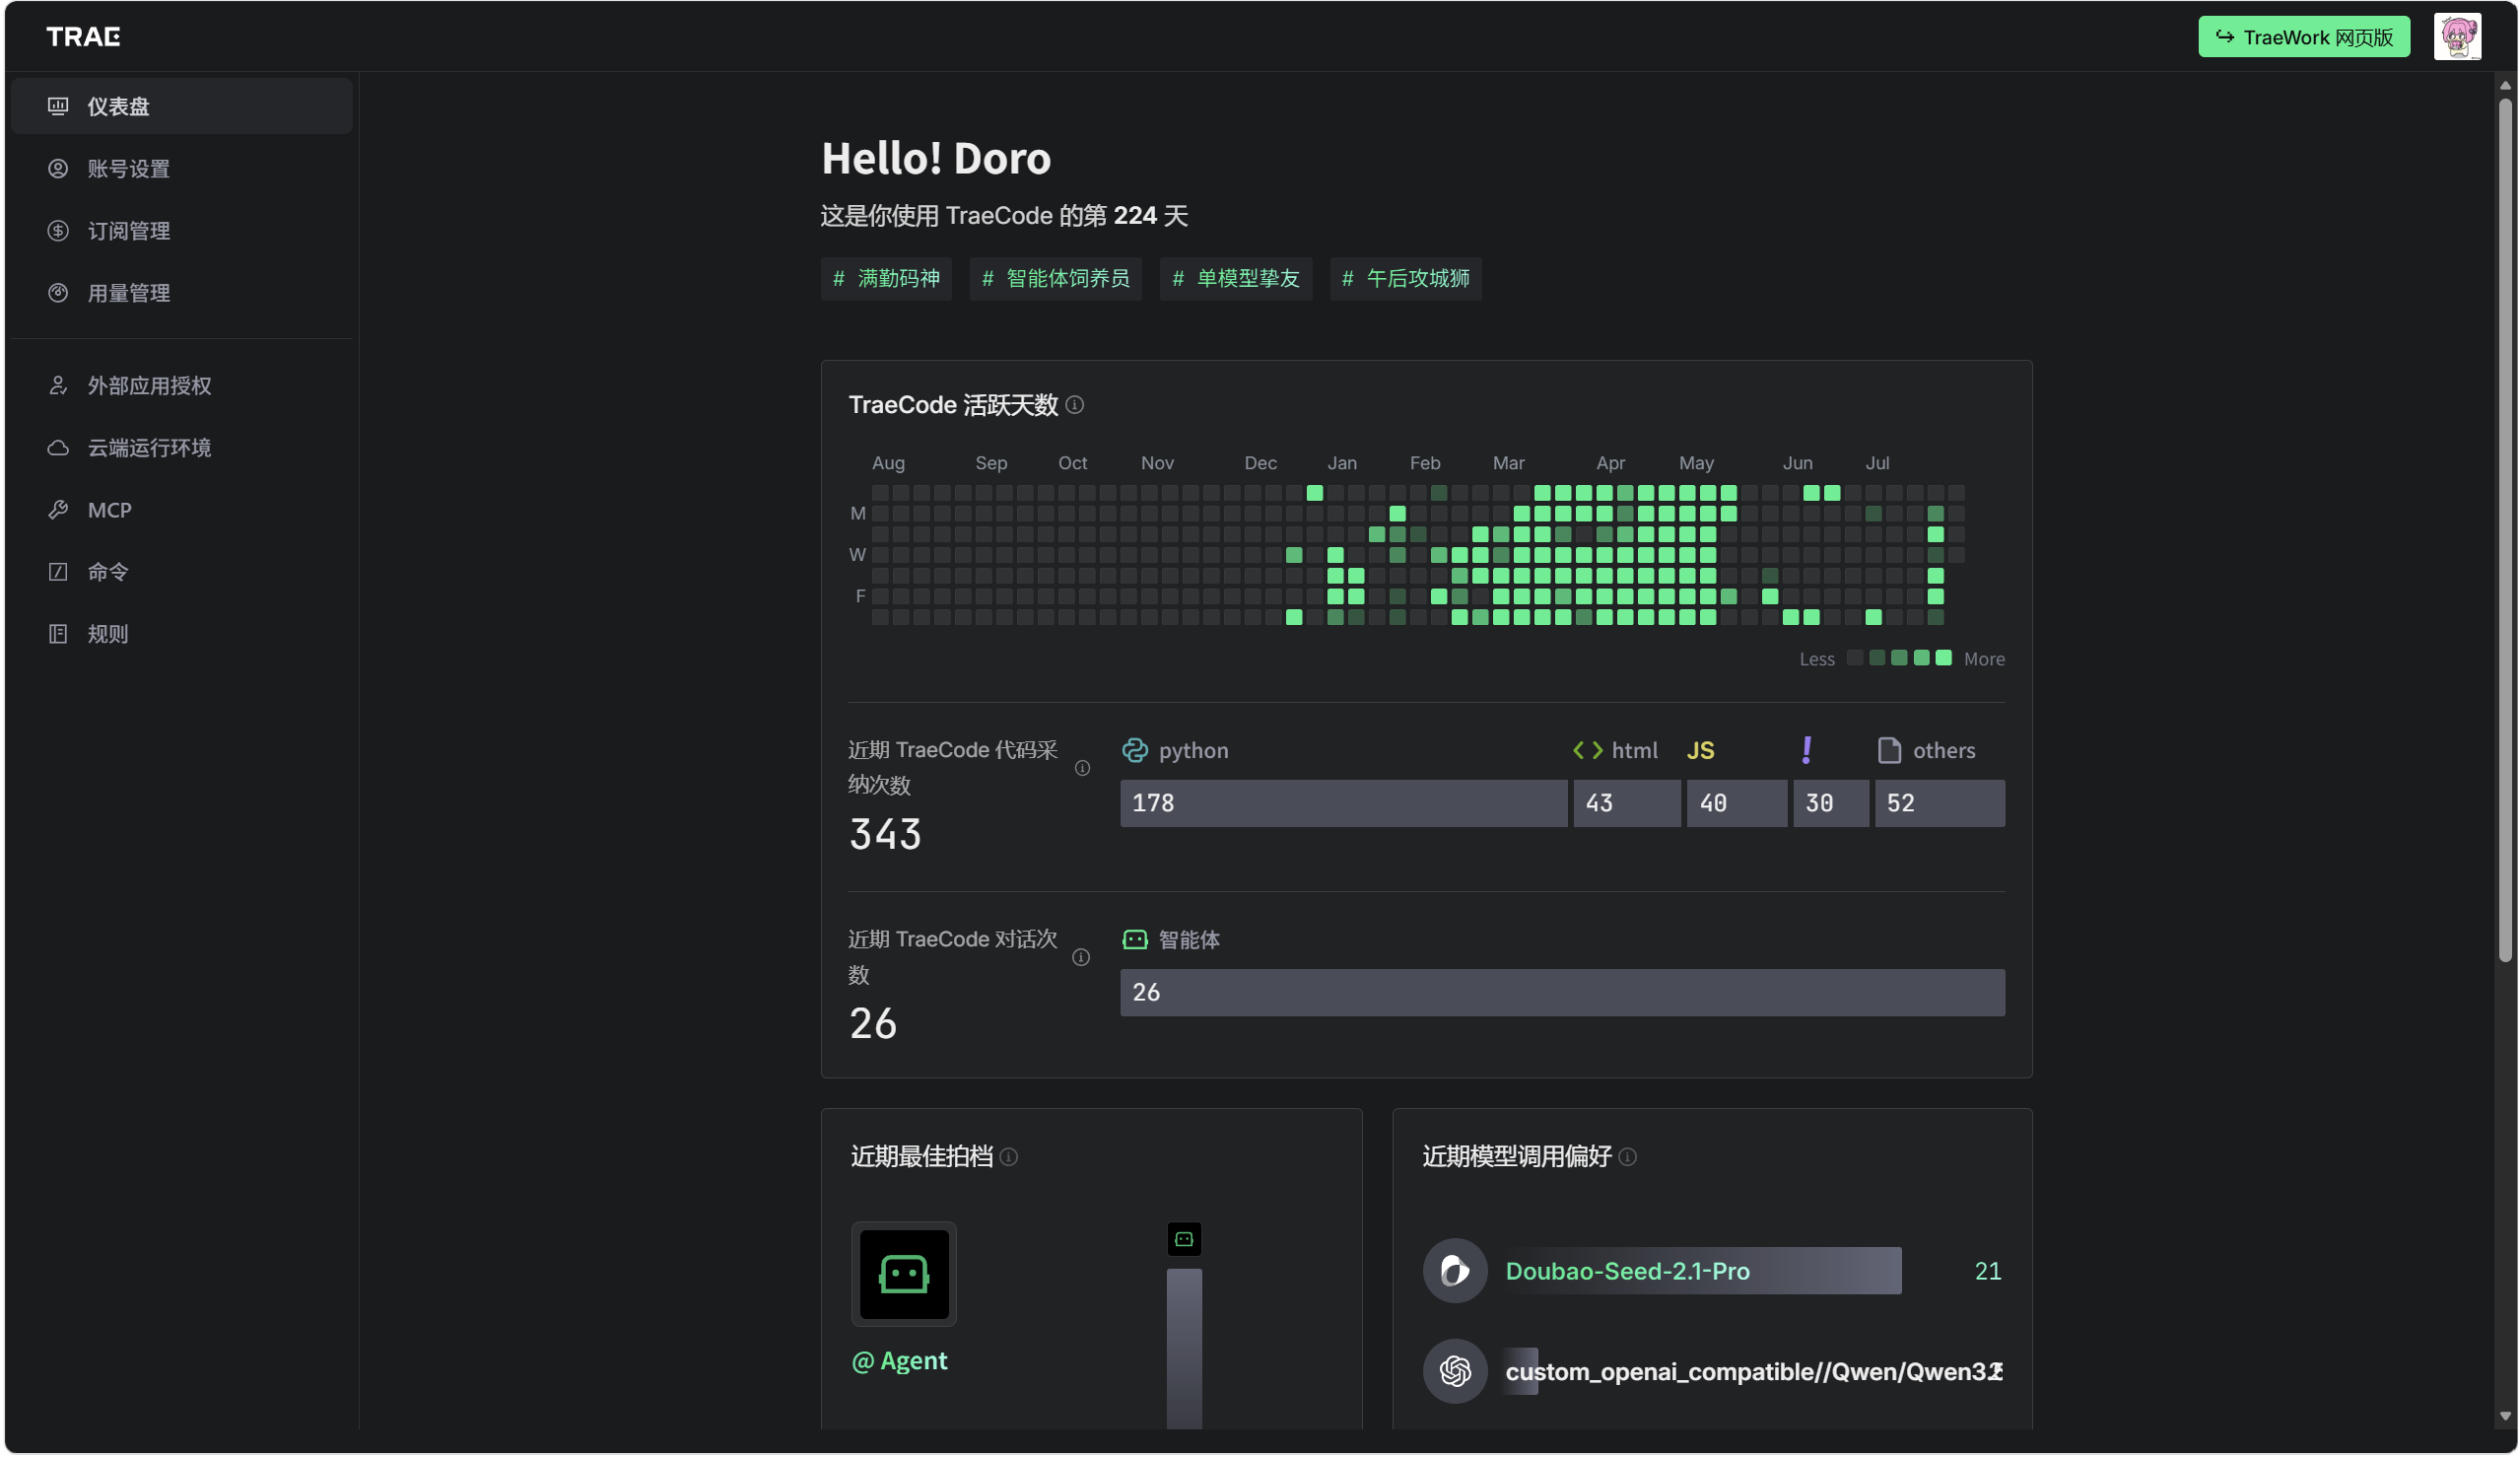Click the 仪表盘 monitor icon

click(x=58, y=106)
